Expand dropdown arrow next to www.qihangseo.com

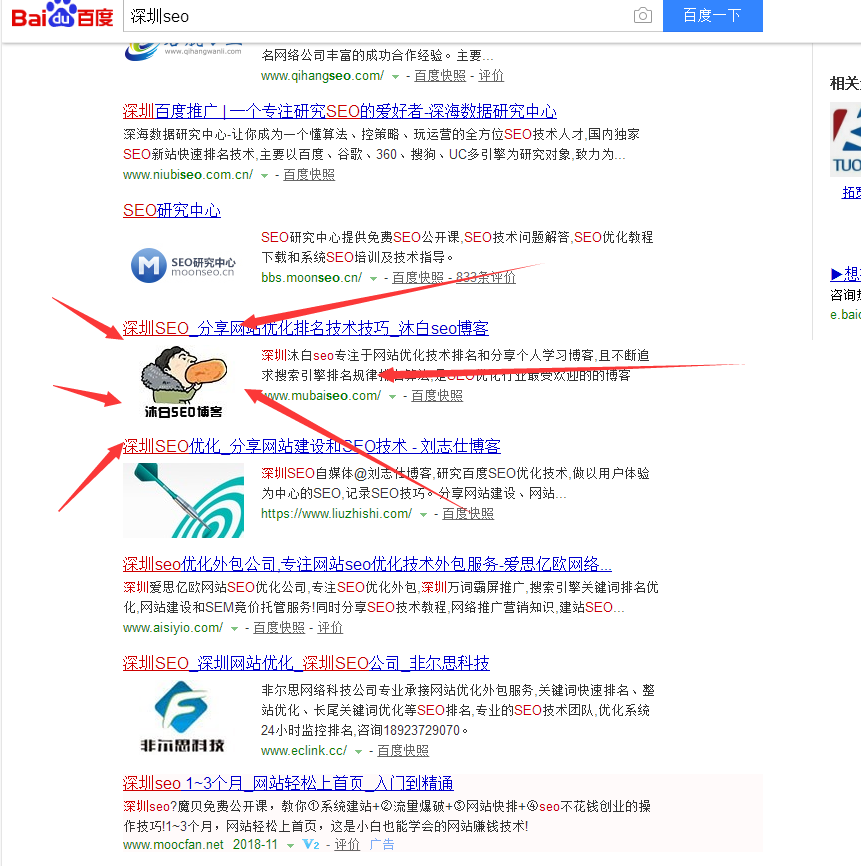coord(396,76)
